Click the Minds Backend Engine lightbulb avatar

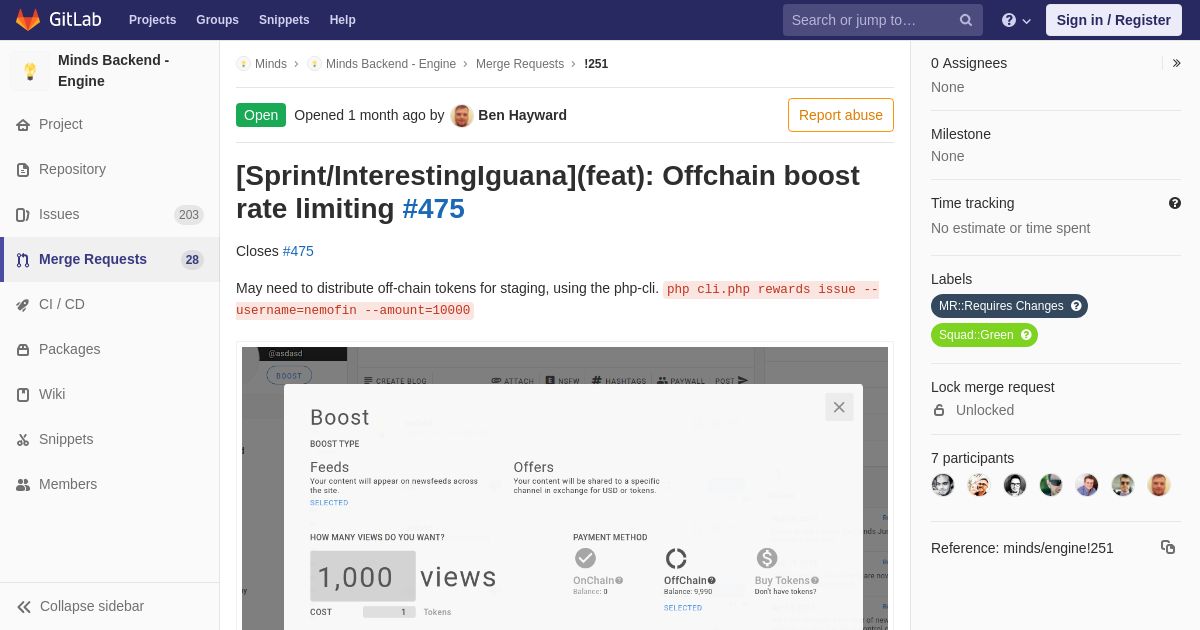30,71
